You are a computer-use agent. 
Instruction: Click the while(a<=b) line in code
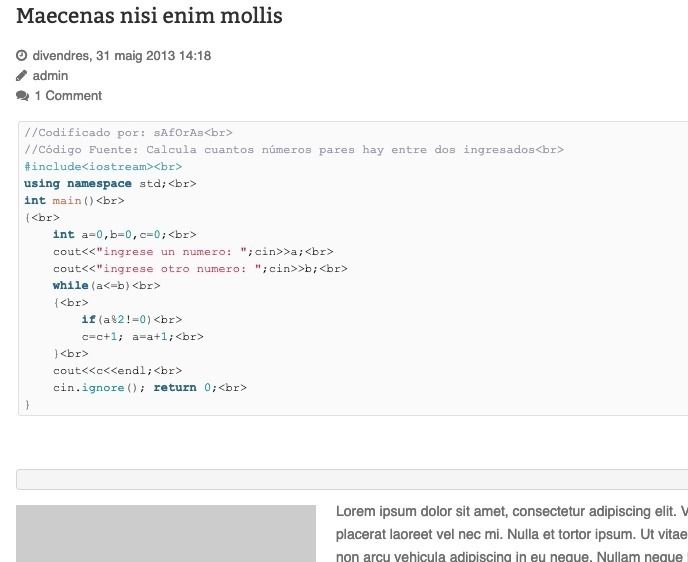point(107,286)
